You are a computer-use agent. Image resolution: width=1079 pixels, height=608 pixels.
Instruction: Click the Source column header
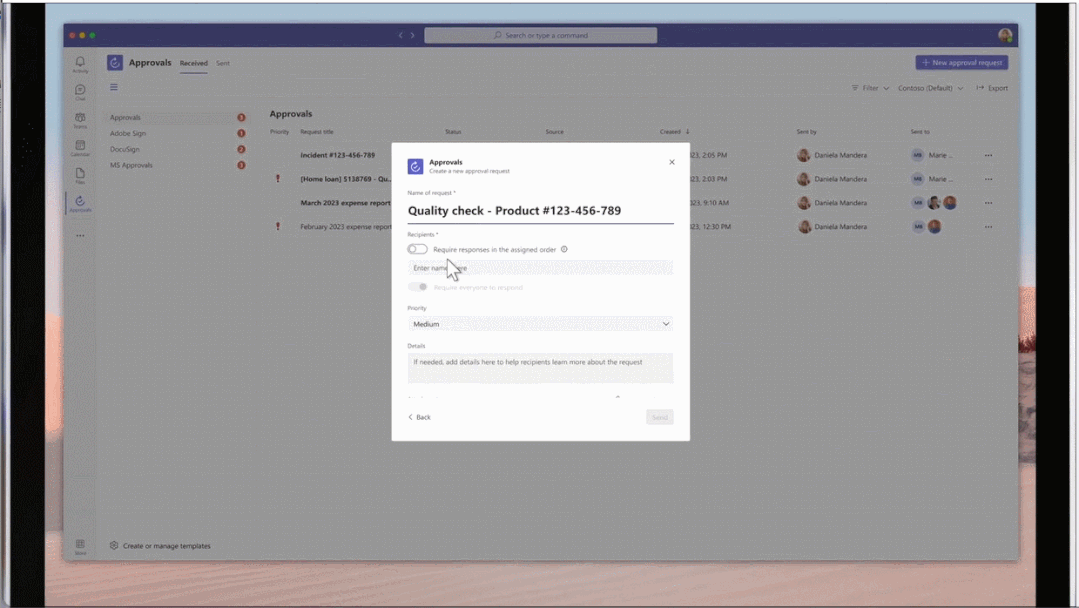[555, 131]
